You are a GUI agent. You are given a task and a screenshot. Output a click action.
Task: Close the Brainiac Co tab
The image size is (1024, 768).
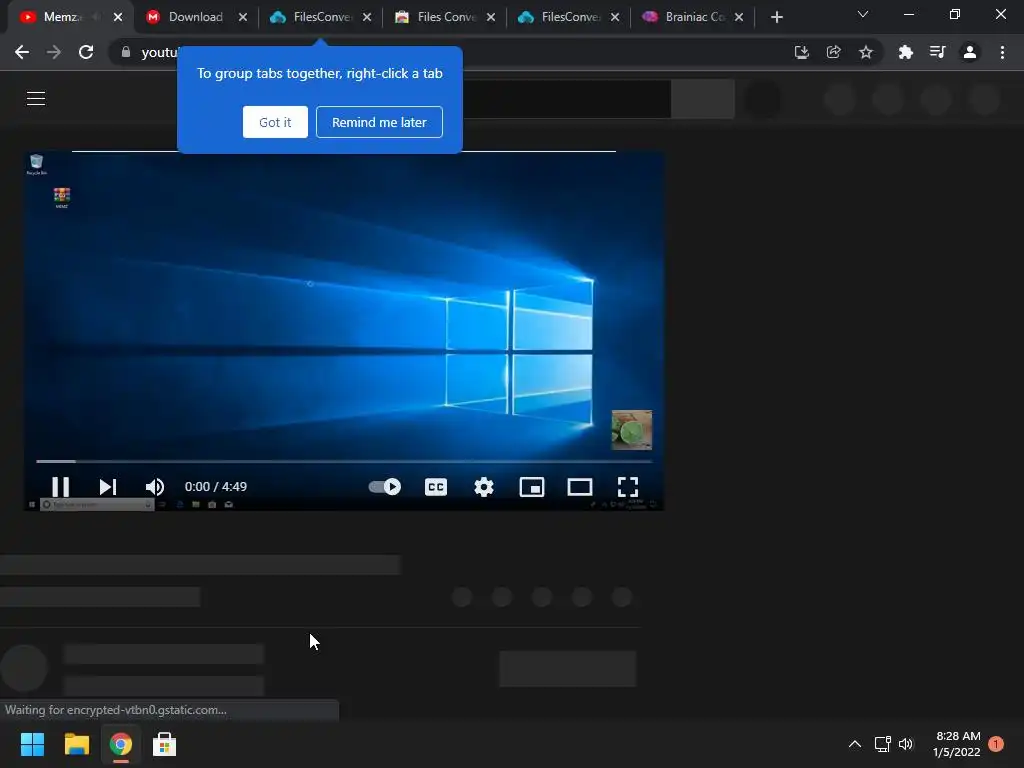739,17
